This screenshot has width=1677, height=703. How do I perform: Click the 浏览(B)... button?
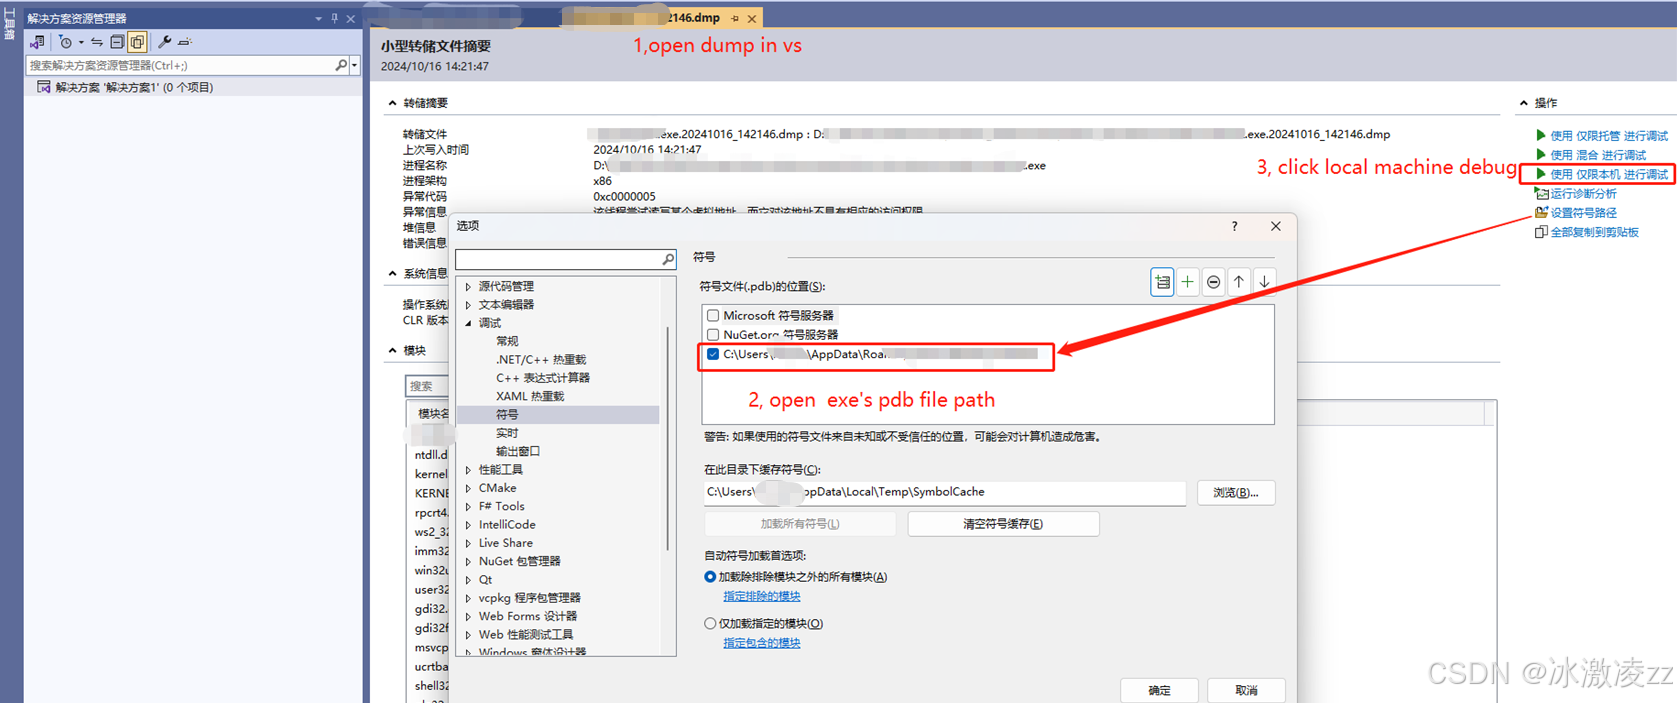pos(1235,493)
